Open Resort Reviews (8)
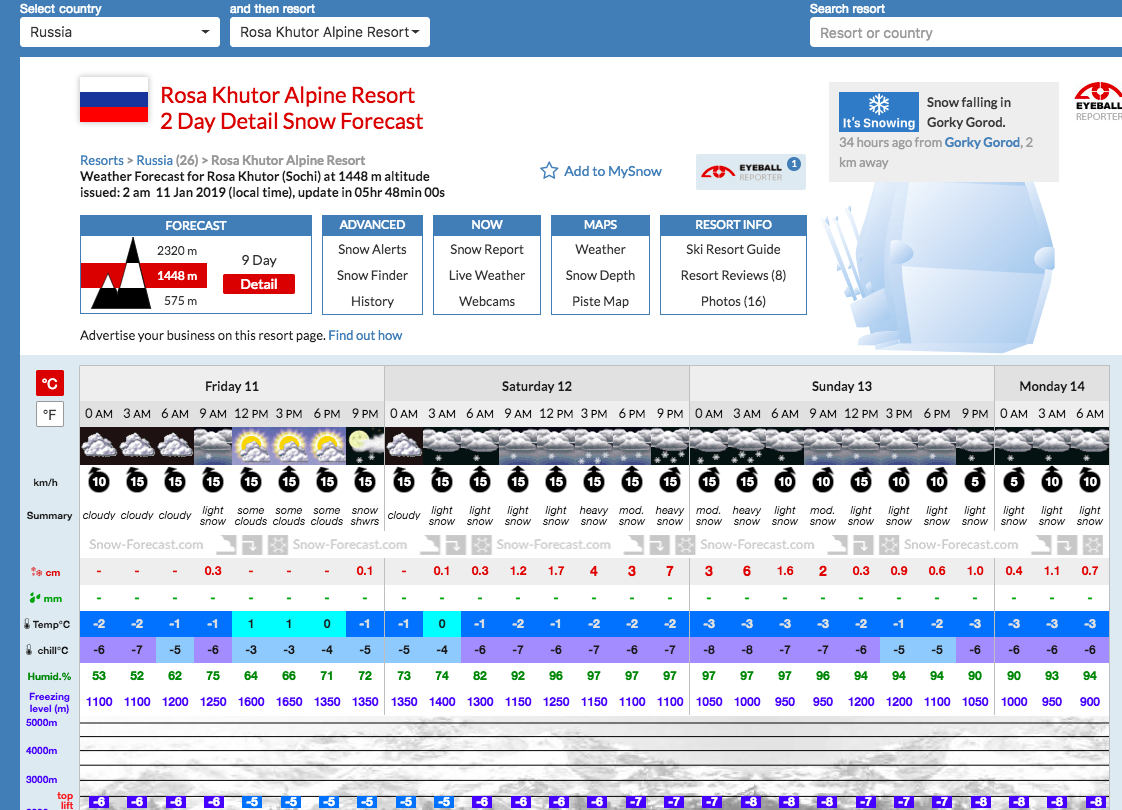1122x810 pixels. 733,275
